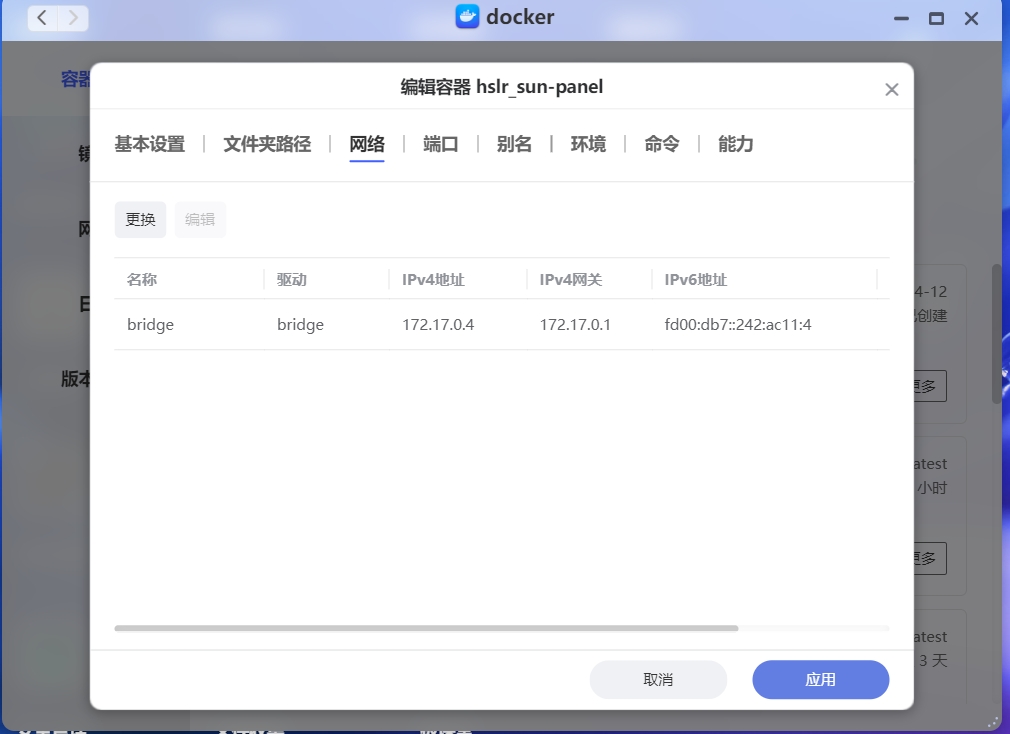The height and width of the screenshot is (734, 1010).
Task: Click 应用 to apply settings
Action: coord(820,680)
